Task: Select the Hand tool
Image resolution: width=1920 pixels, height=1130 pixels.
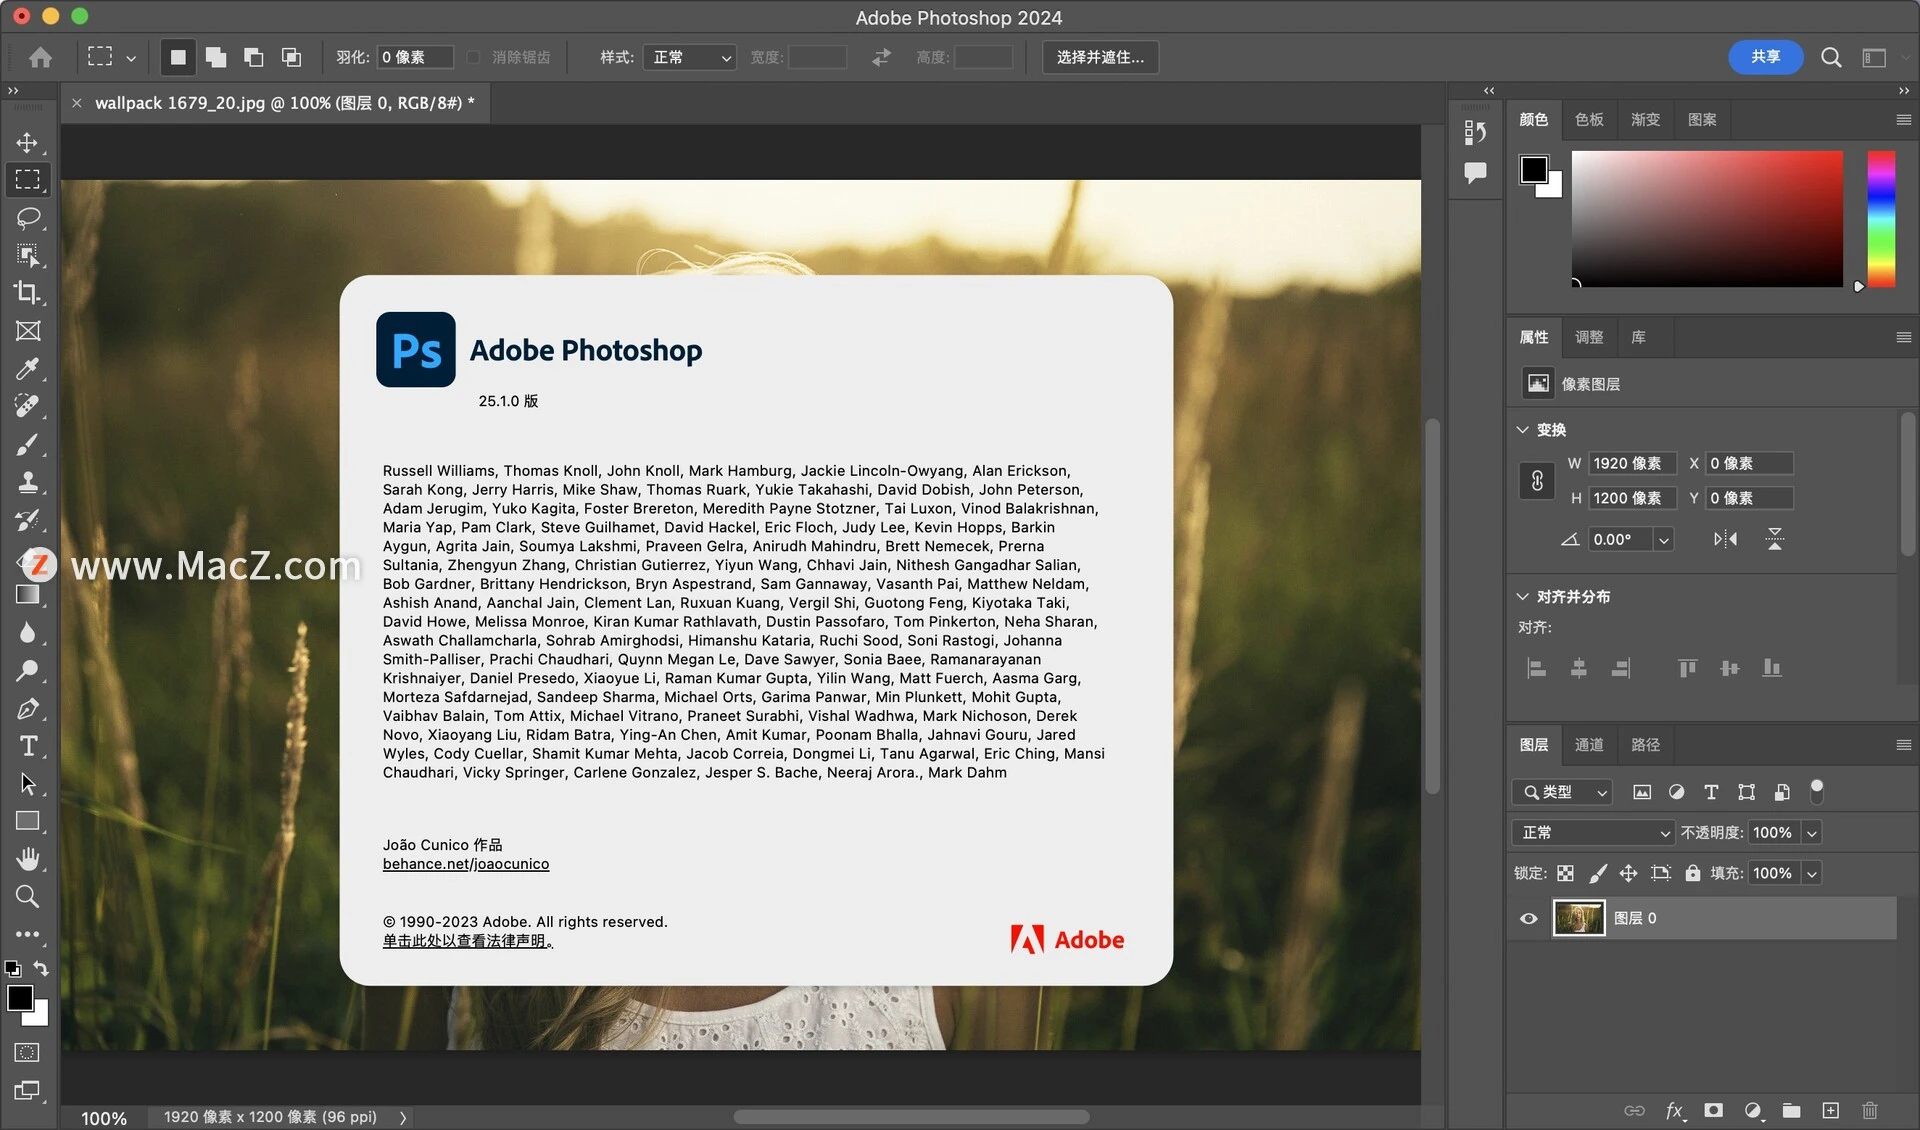Action: click(27, 858)
